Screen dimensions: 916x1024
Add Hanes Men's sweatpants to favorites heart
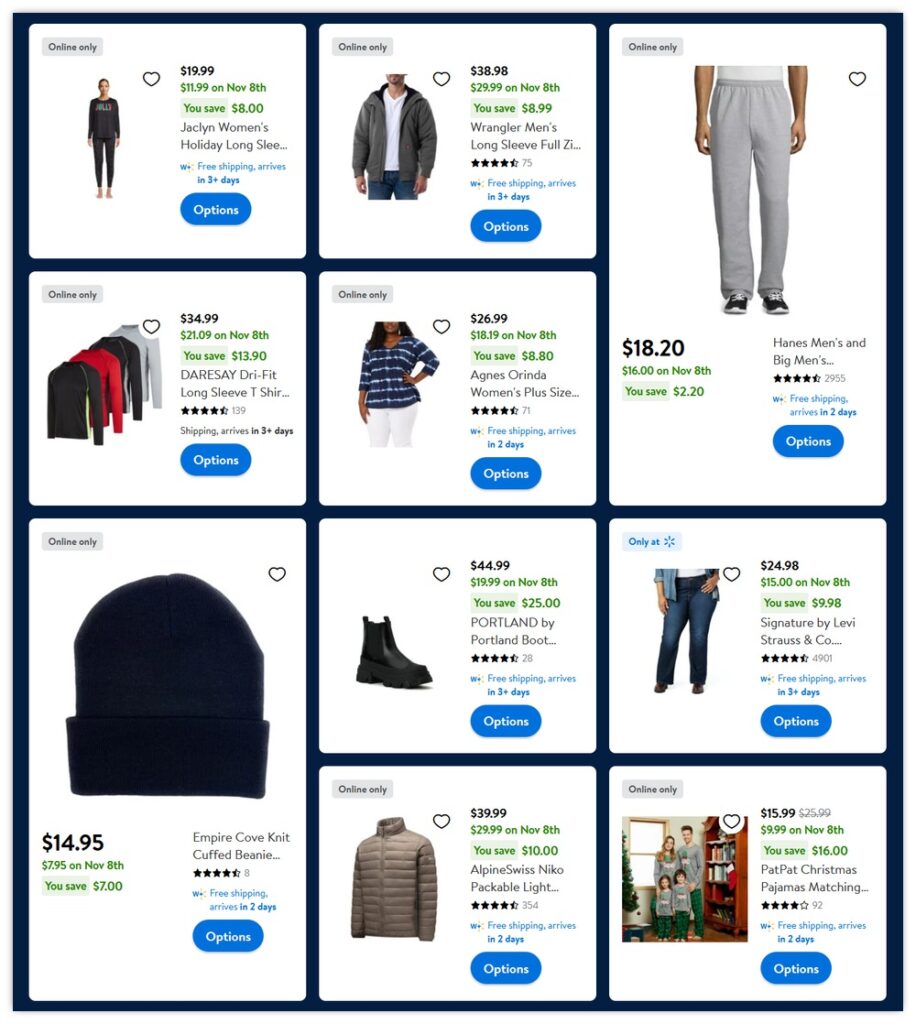857,79
